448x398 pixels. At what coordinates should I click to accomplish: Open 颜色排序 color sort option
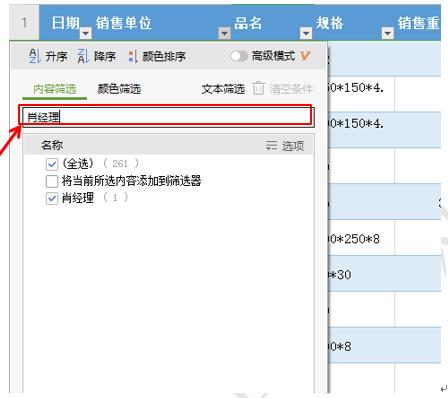pos(157,56)
